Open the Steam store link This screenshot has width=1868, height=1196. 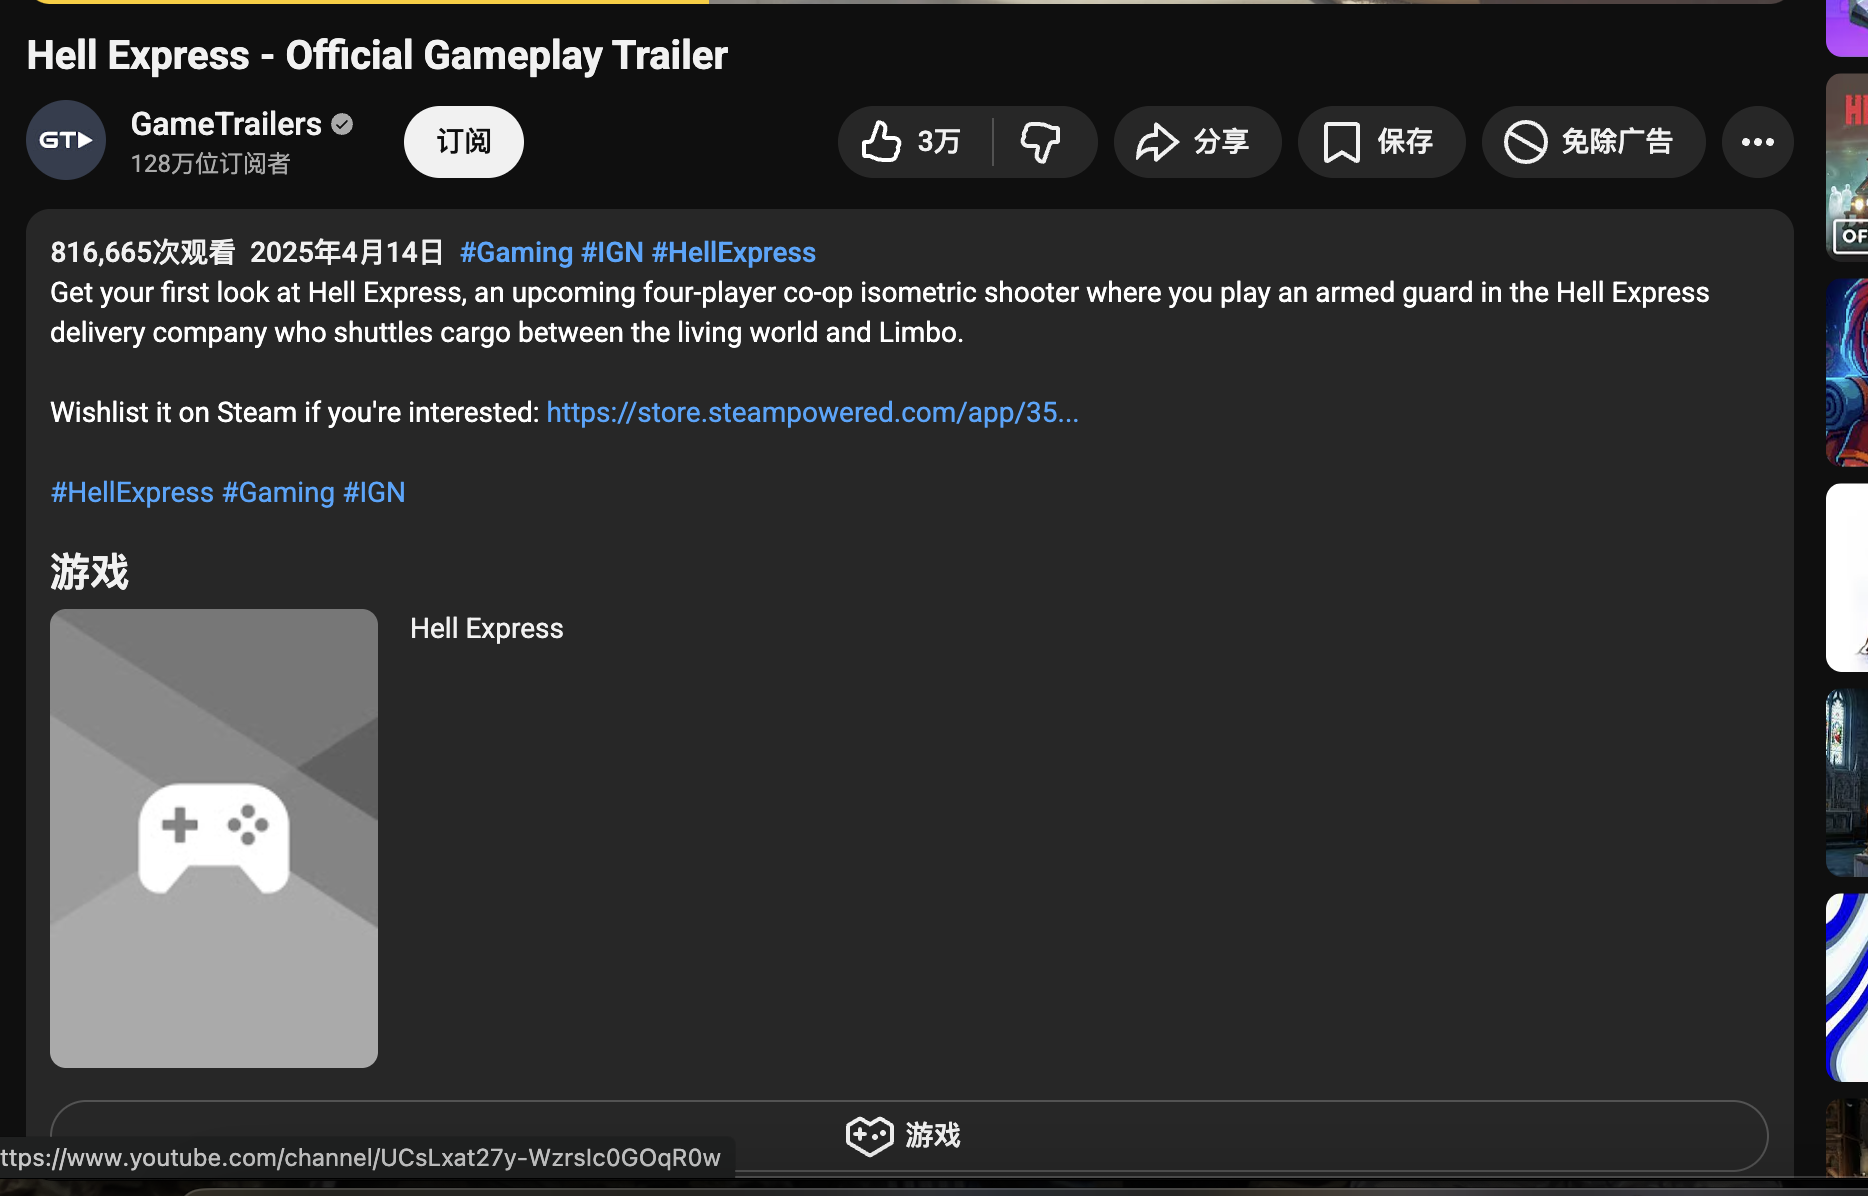coord(812,412)
